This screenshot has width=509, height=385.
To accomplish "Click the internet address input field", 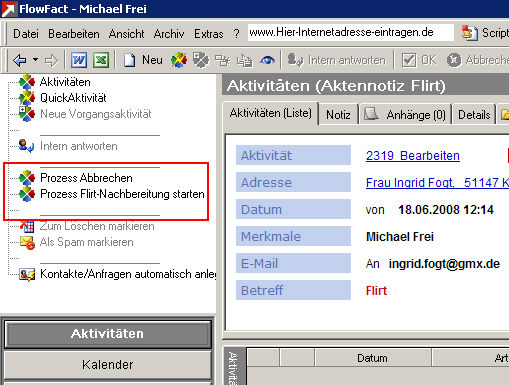I will pos(351,32).
